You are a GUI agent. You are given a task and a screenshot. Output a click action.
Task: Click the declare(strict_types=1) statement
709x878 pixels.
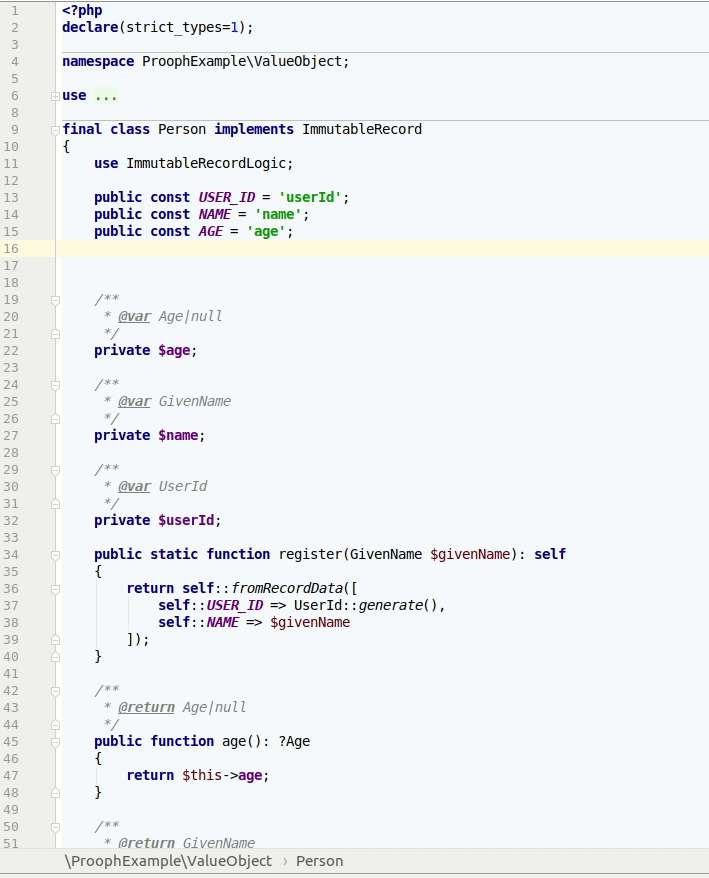[157, 27]
